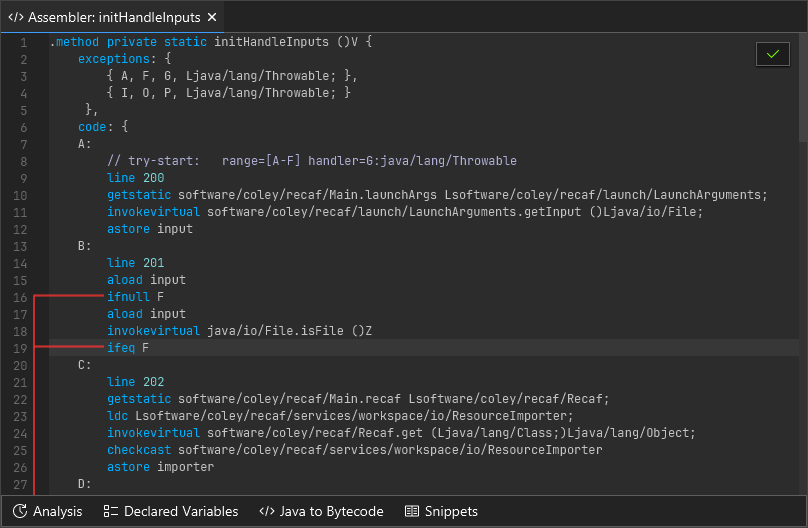Screen dimensions: 808x528
Task: Click the Java to Bytecode code icon
Action: tap(266, 511)
